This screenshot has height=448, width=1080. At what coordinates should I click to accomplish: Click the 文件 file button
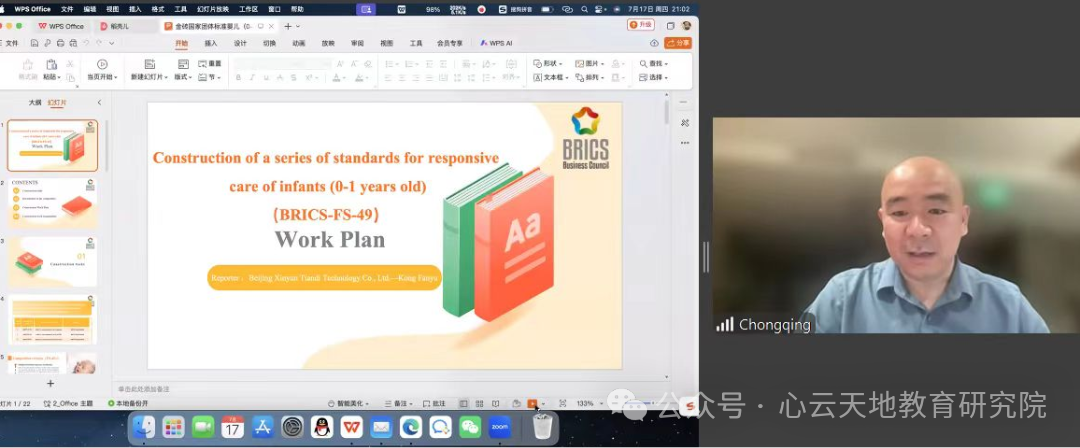[x=12, y=43]
